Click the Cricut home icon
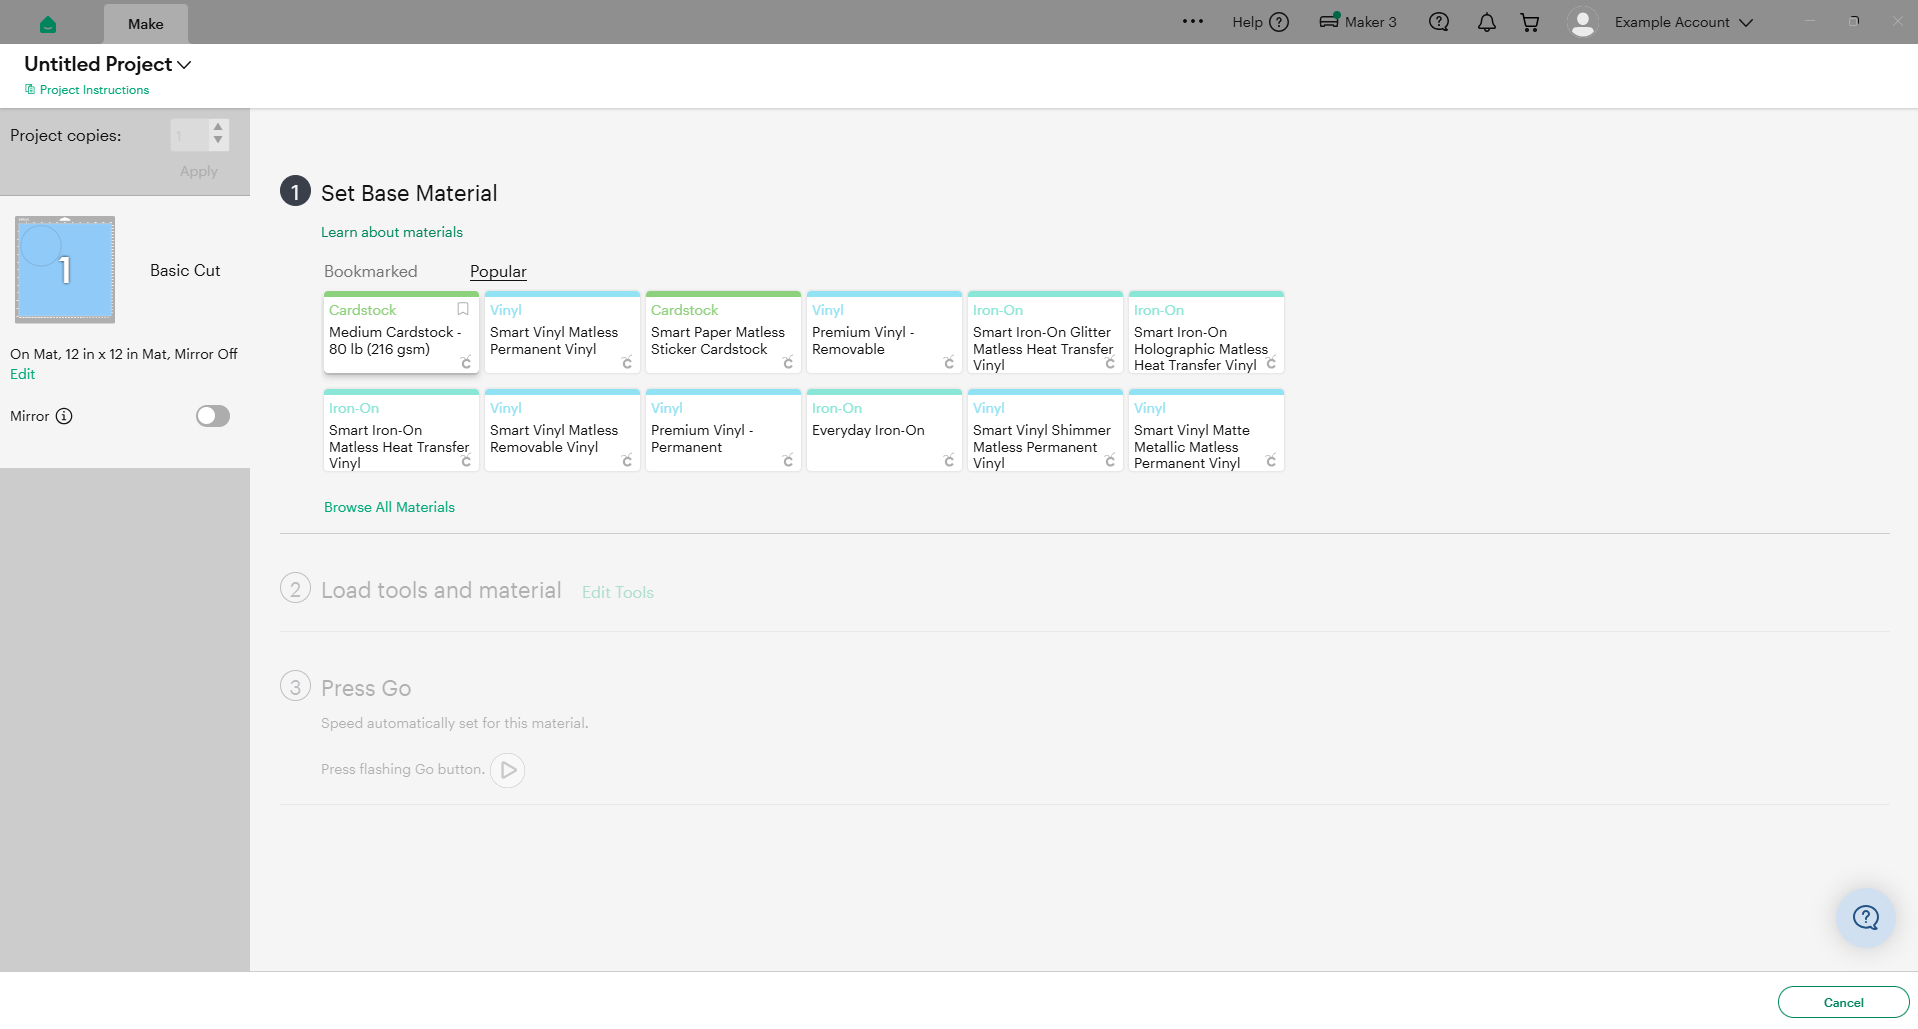Screen dimensions: 1918x1029 (48, 24)
